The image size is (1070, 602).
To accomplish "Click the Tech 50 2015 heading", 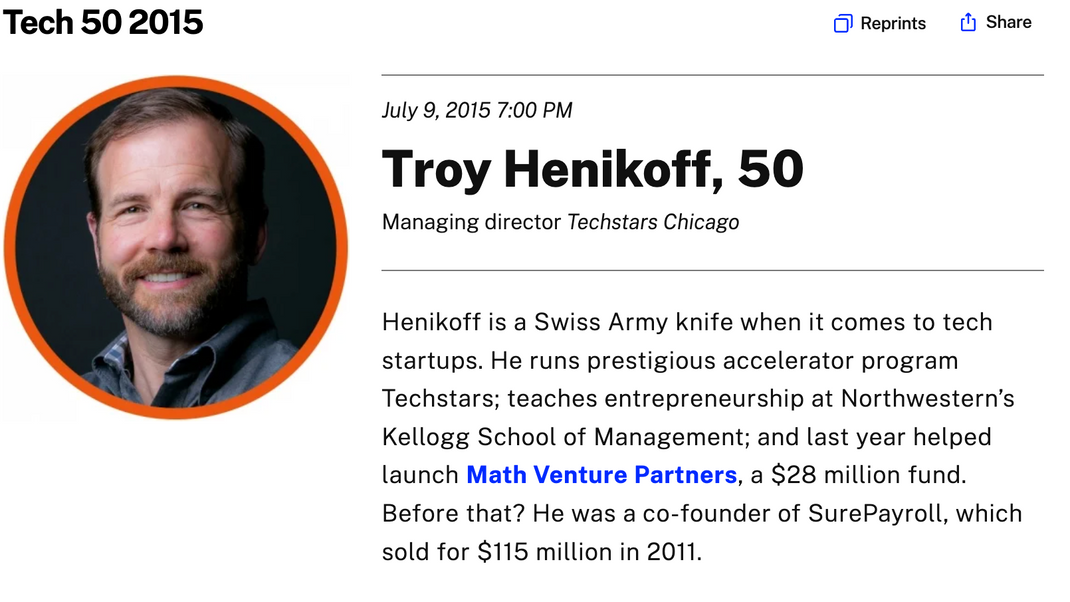I will click(103, 22).
